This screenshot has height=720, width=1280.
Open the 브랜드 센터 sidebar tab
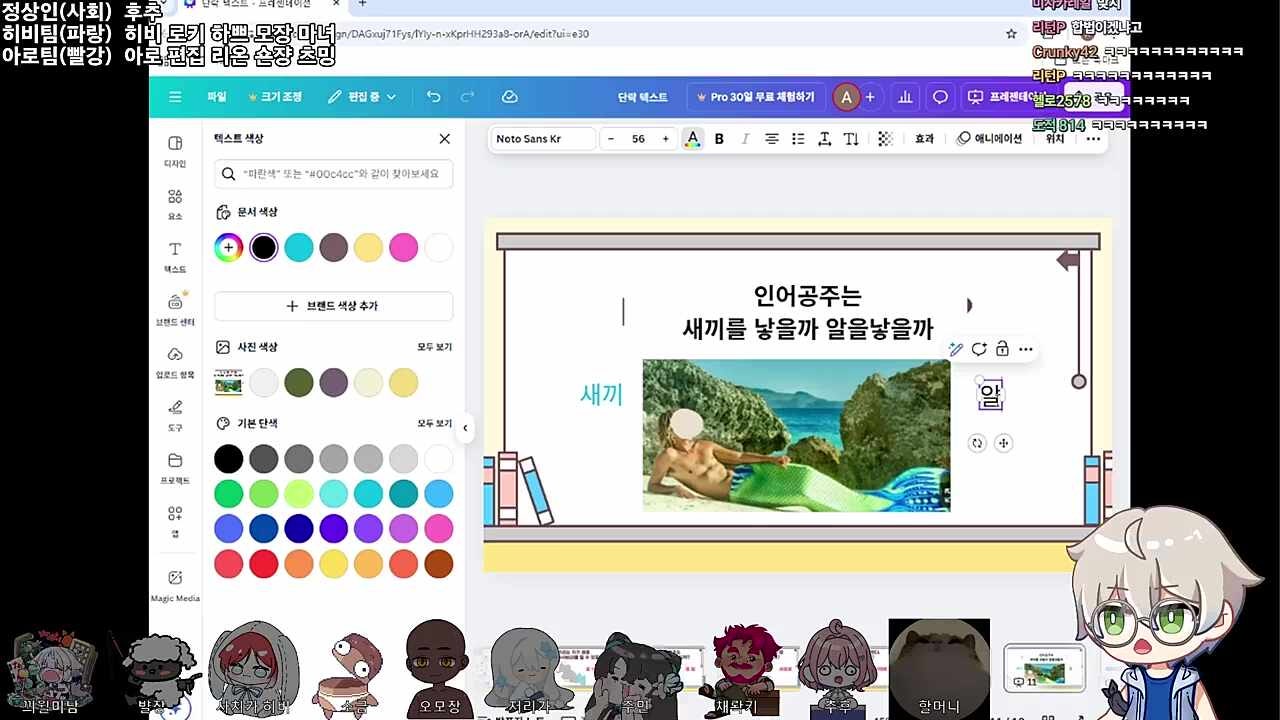coord(175,309)
